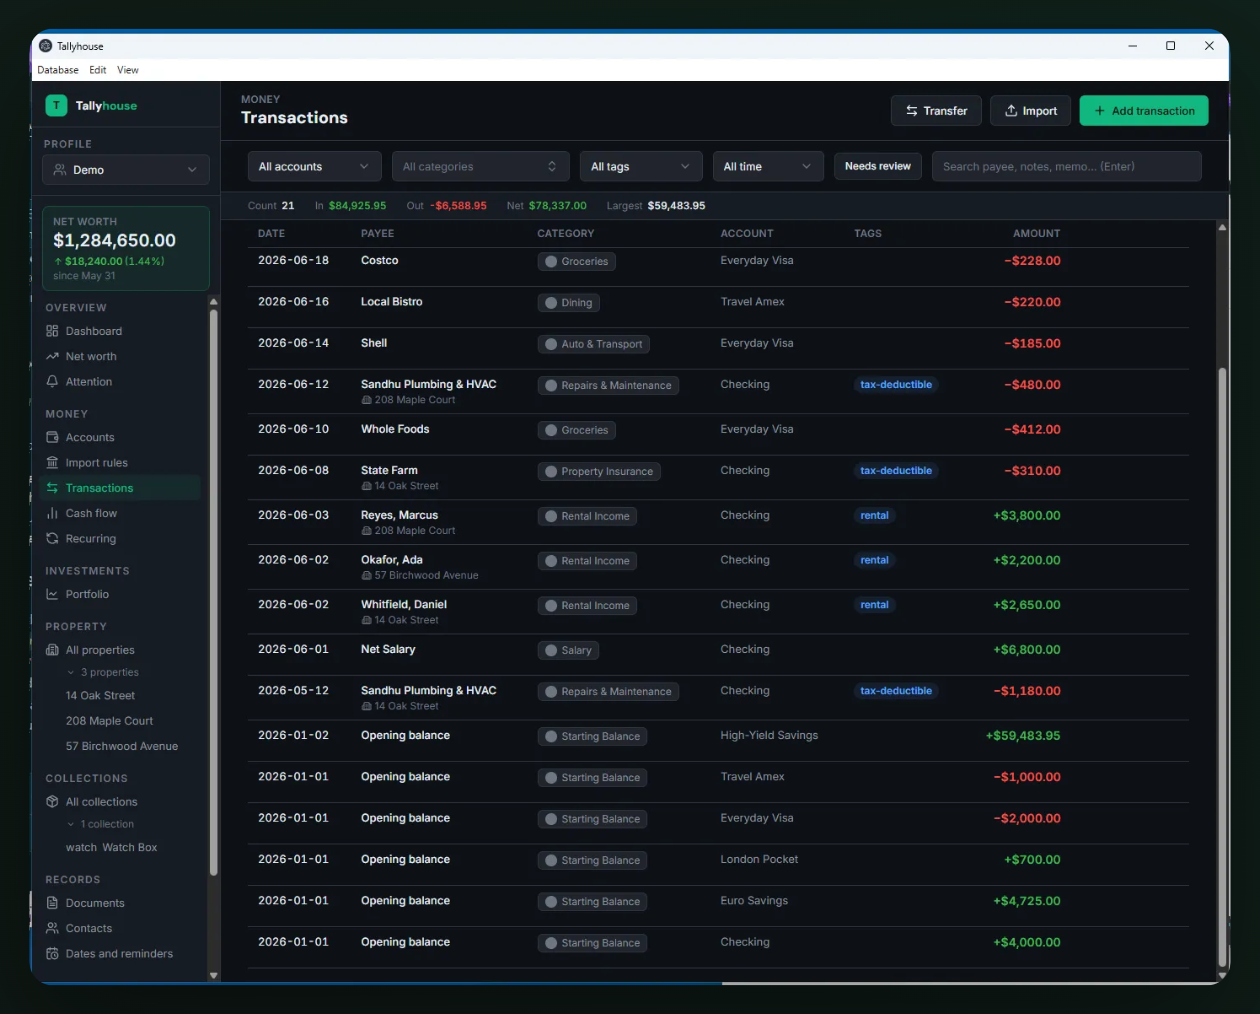Open the Watch Box collection

coord(111,848)
